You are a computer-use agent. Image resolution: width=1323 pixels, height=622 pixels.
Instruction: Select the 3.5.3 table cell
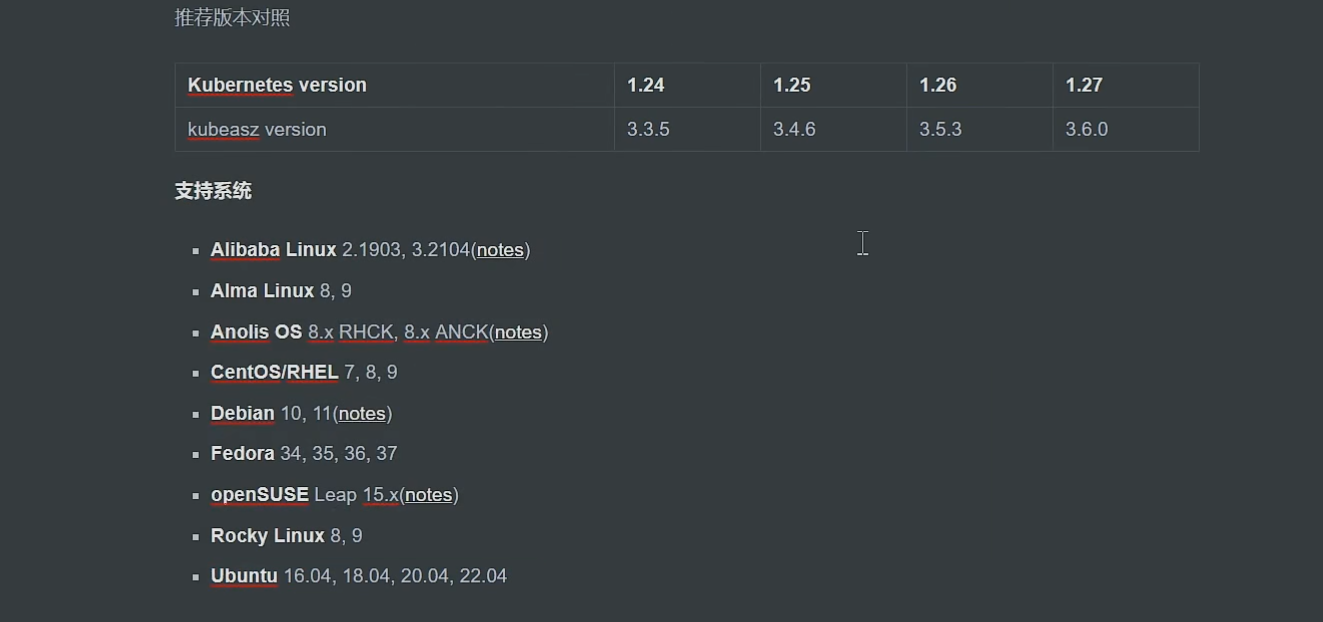pyautogui.click(x=941, y=129)
